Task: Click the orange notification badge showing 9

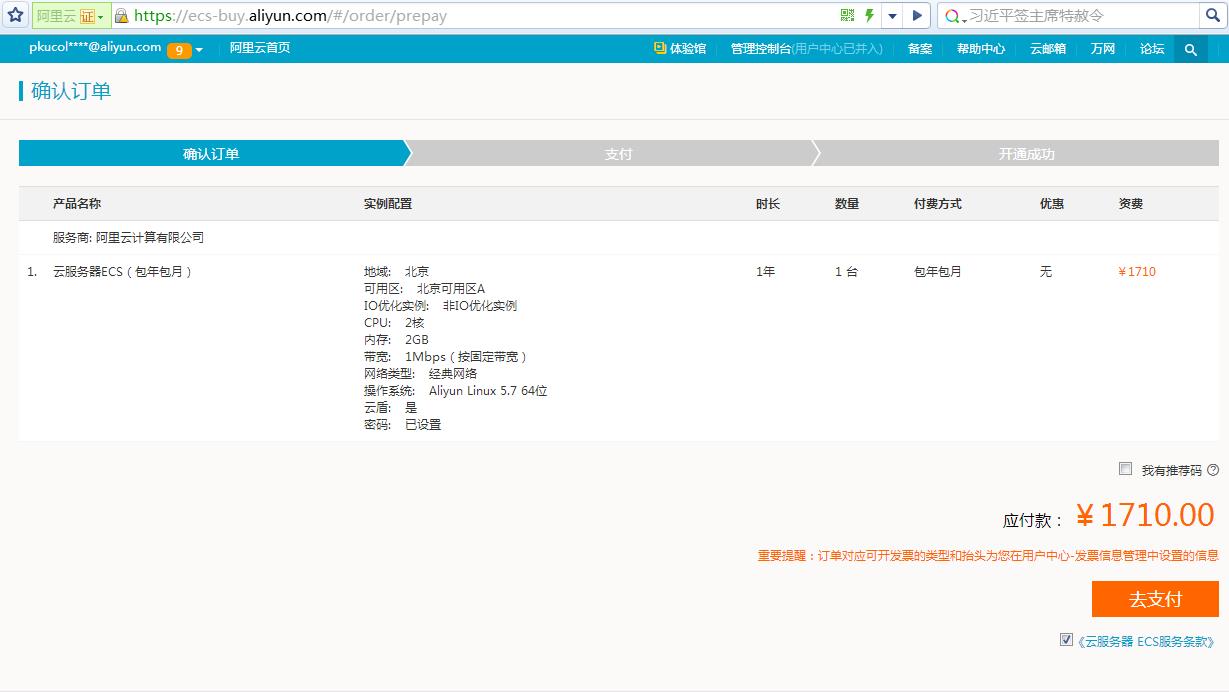Action: 179,50
